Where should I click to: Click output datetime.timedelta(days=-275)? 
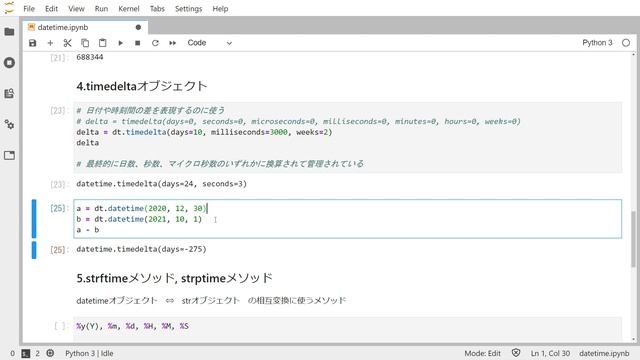point(141,249)
